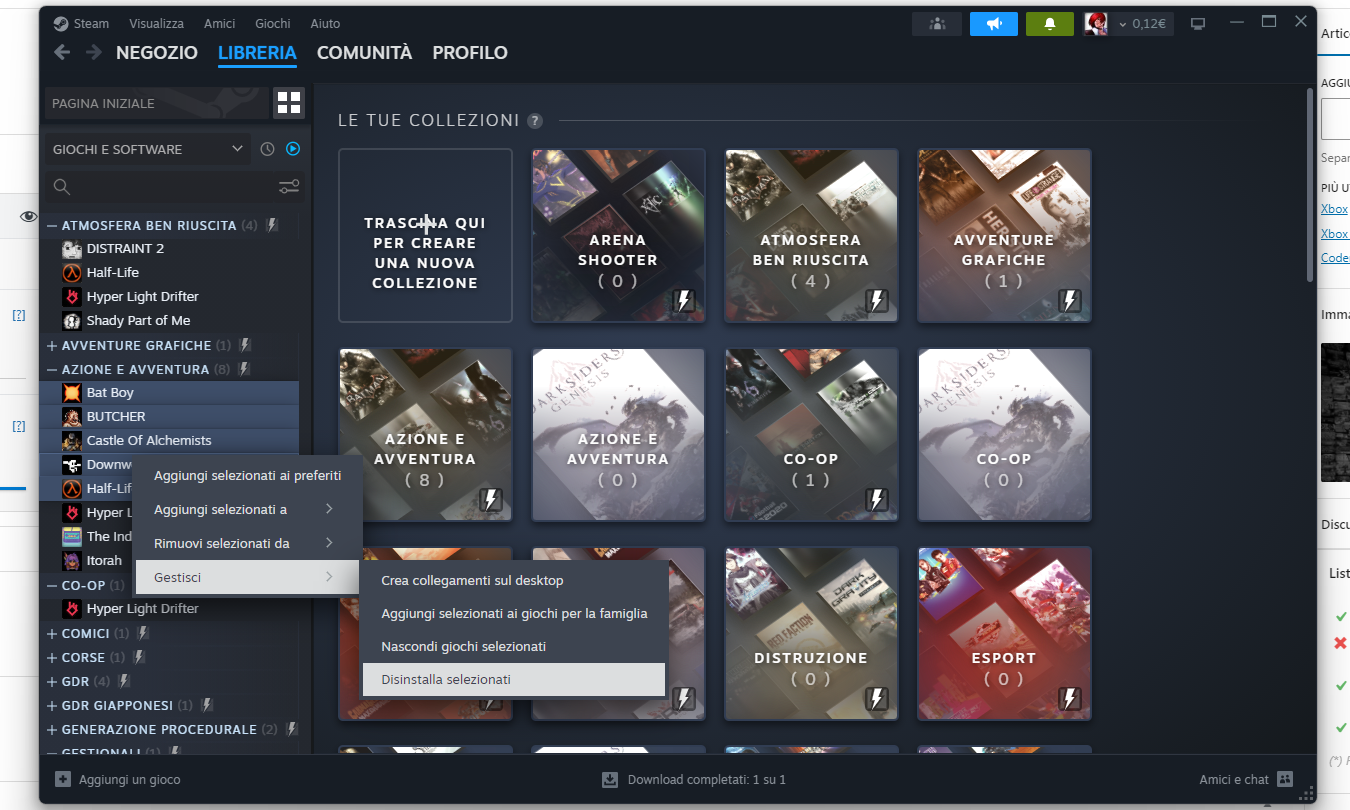The width and height of the screenshot is (1350, 810).
Task: Open the friends group icon button
Action: pyautogui.click(x=937, y=24)
